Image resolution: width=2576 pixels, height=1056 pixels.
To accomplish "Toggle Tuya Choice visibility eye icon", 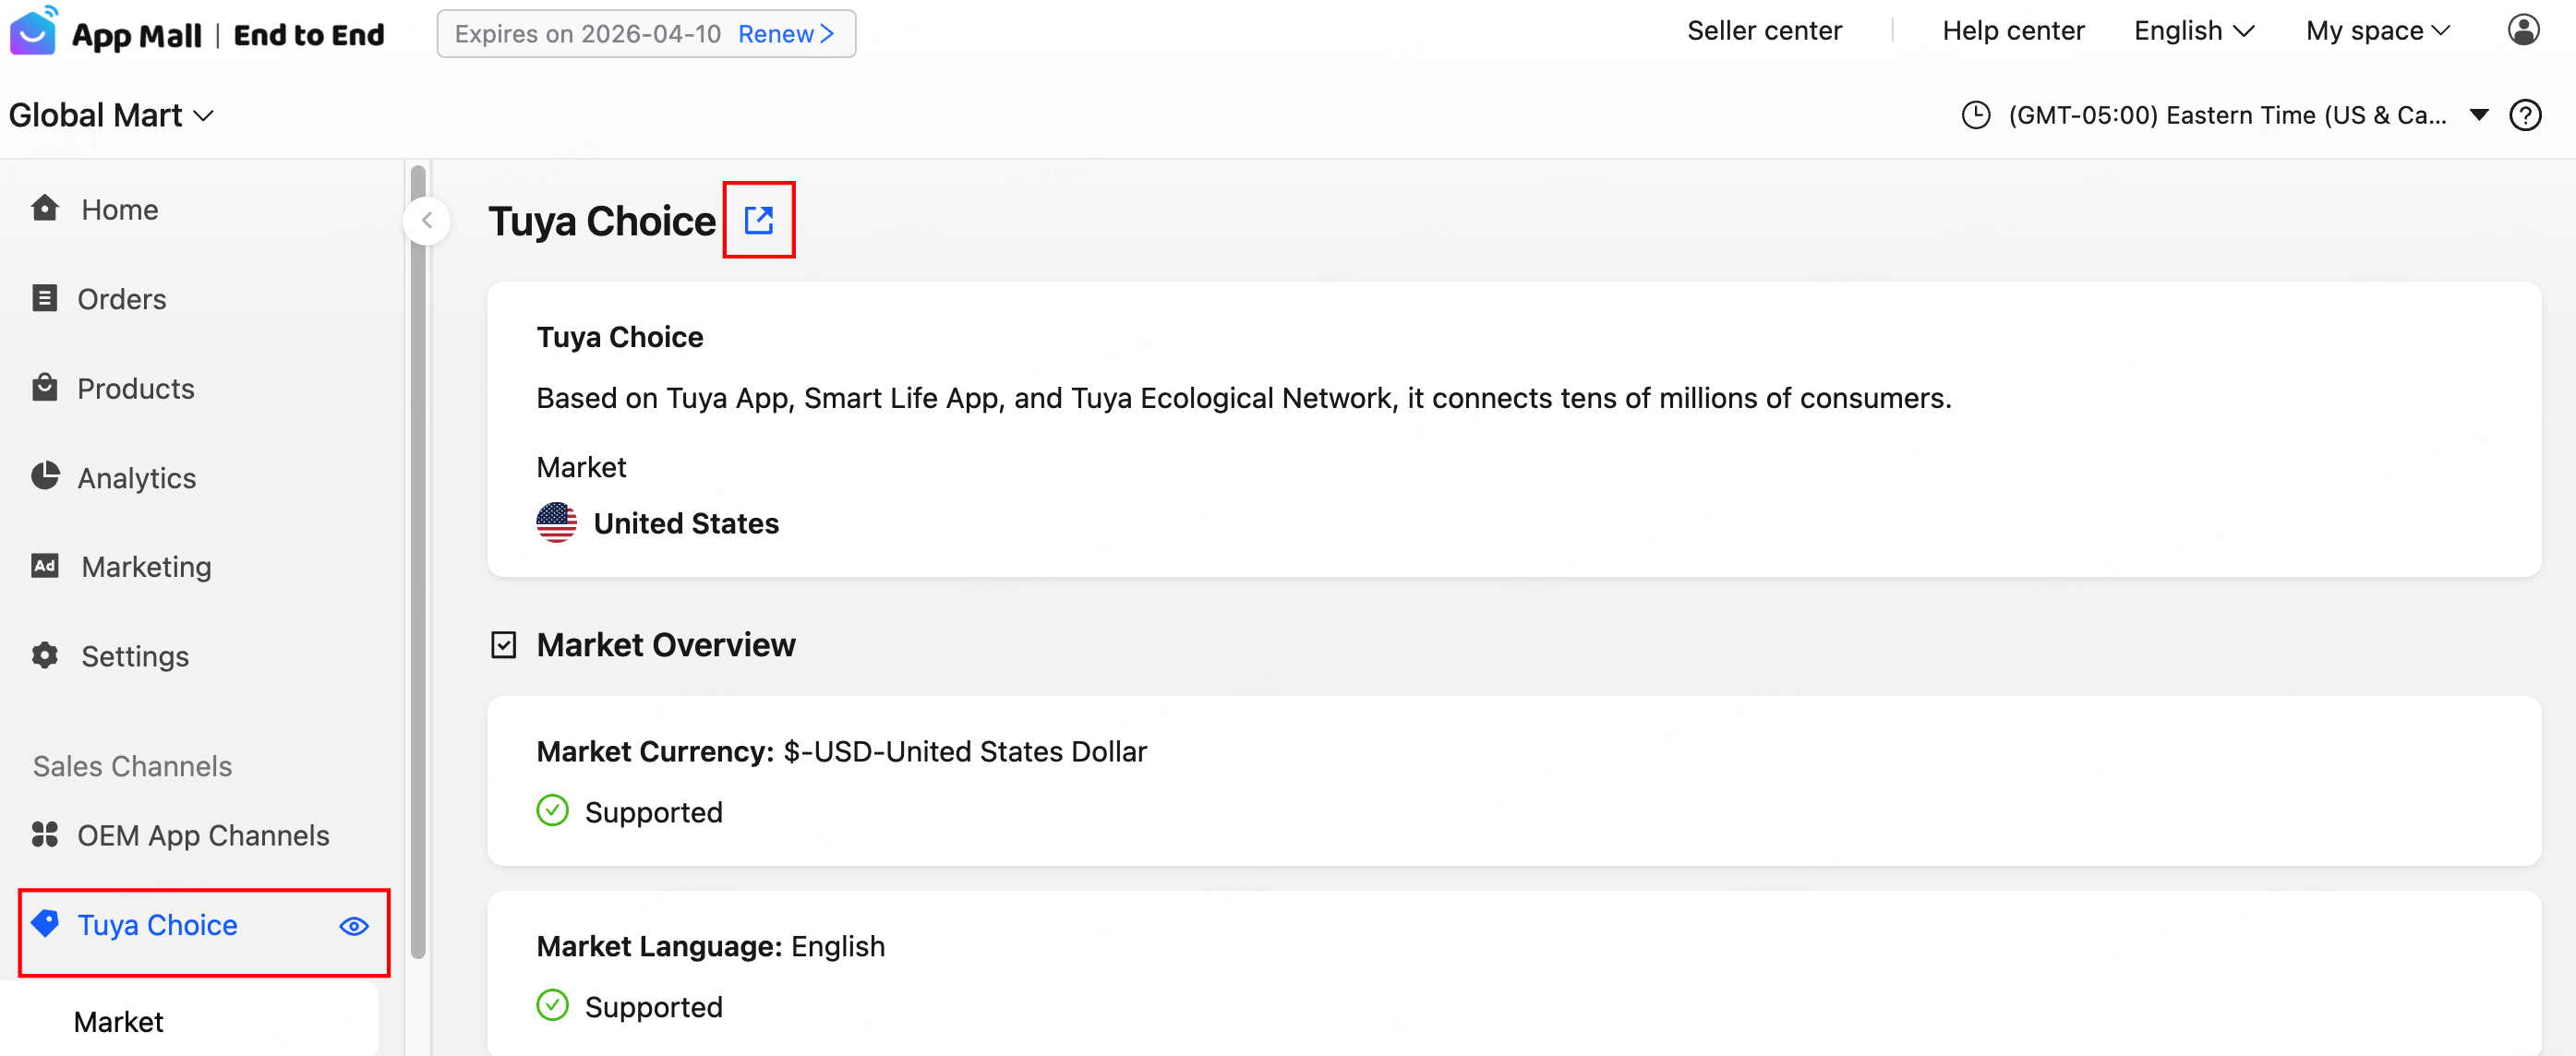I will pos(354,926).
